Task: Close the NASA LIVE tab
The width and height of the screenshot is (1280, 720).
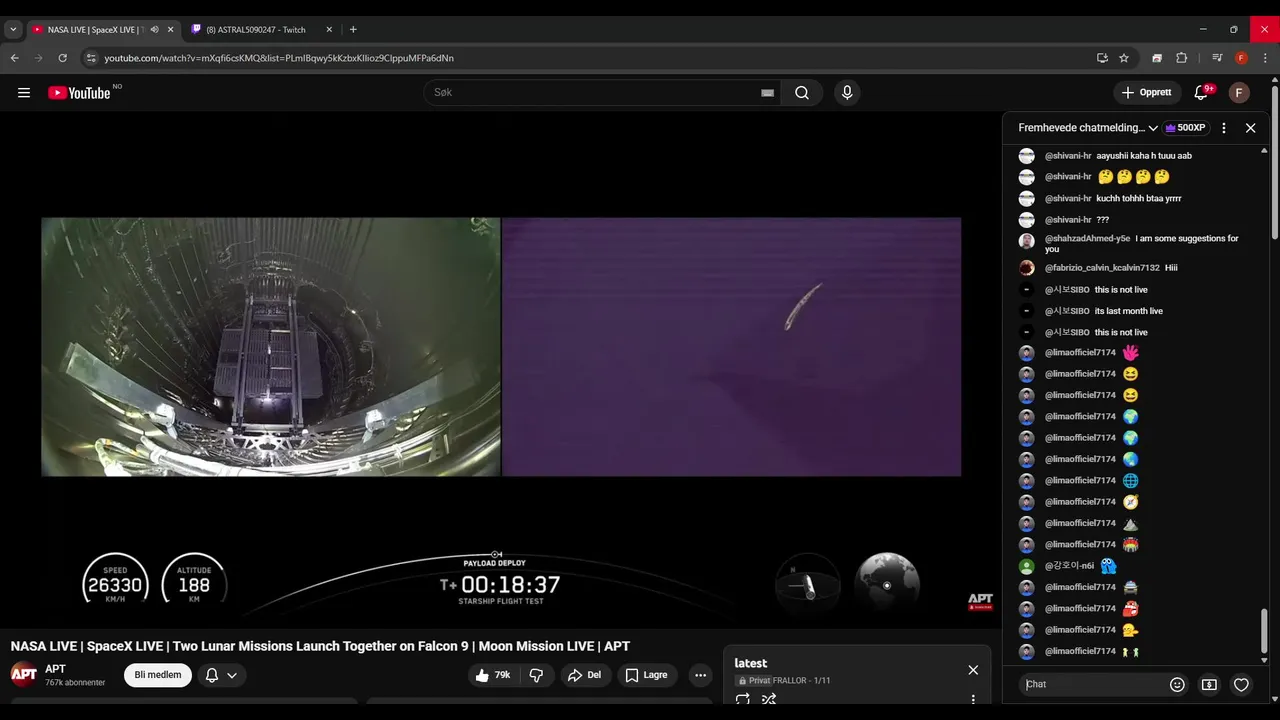Action: (170, 30)
